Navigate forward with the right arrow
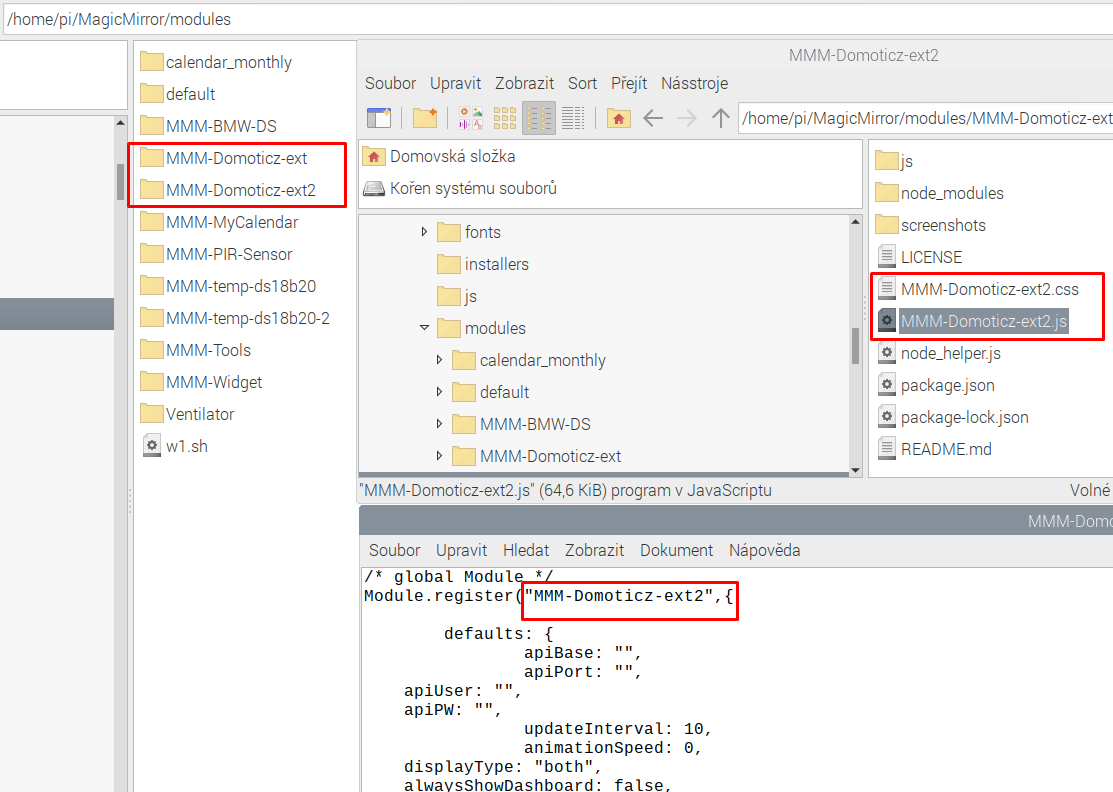1113x792 pixels. click(686, 118)
